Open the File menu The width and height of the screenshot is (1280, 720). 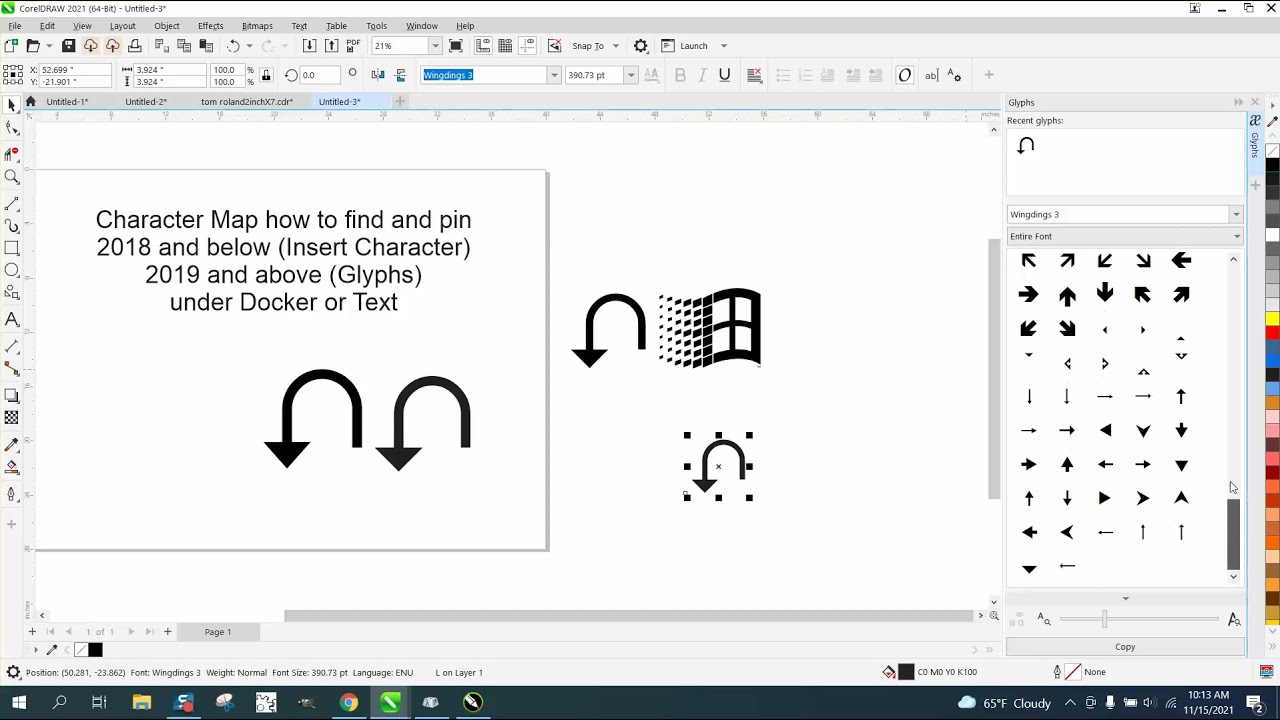coord(15,26)
